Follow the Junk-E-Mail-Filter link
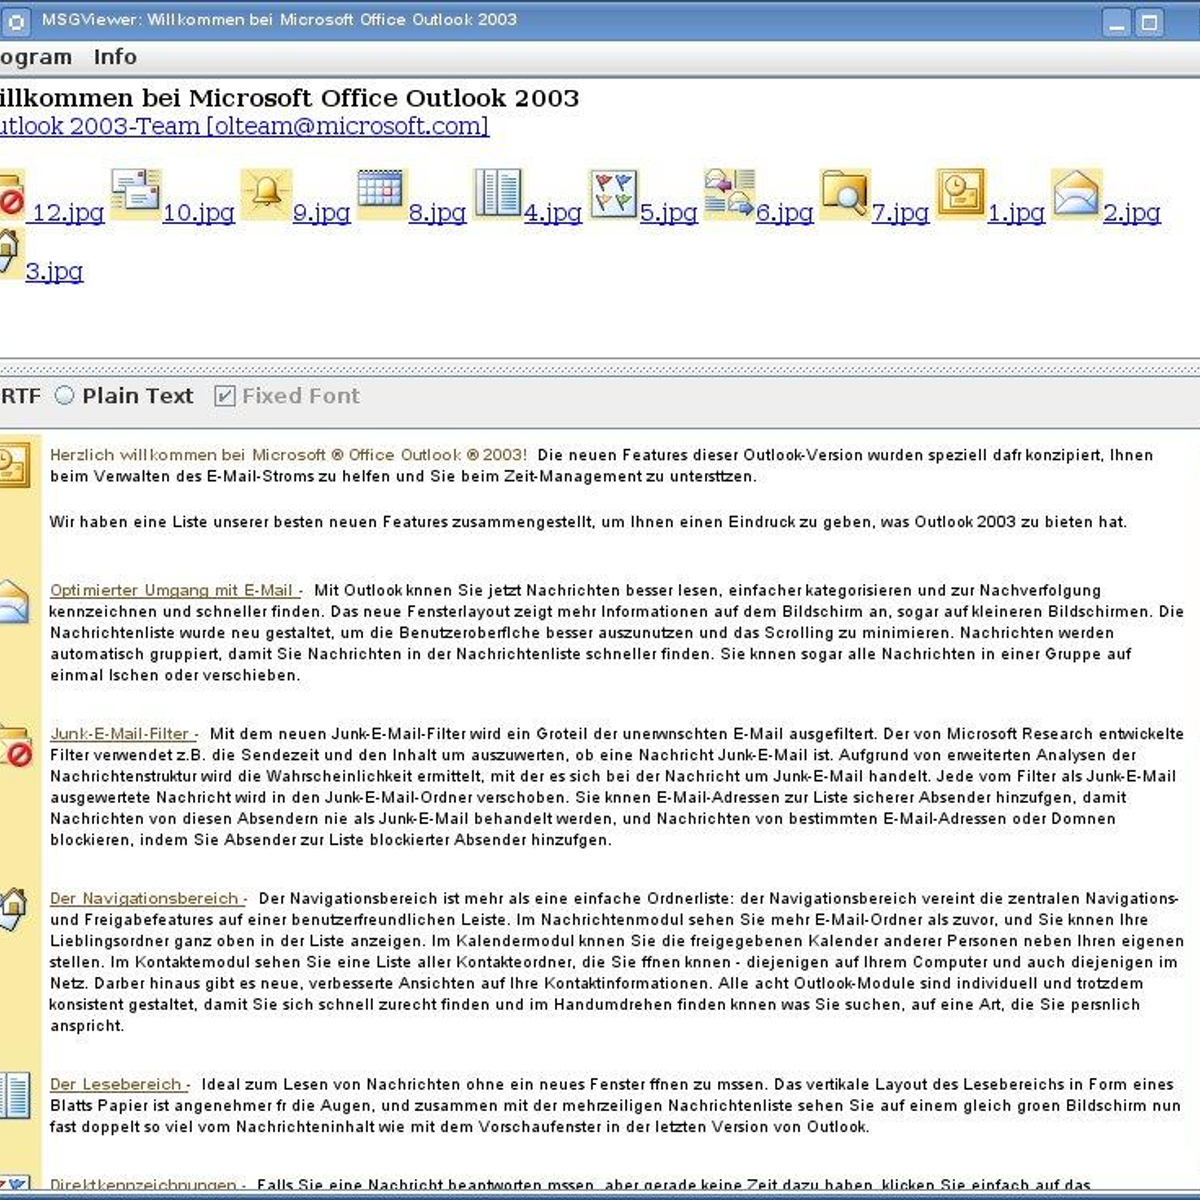 point(124,733)
